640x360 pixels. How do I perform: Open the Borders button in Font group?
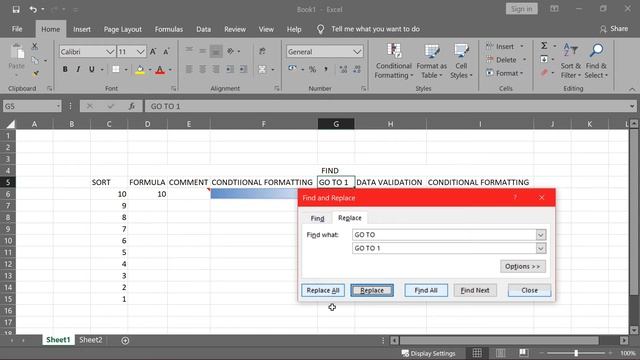(x=116, y=69)
